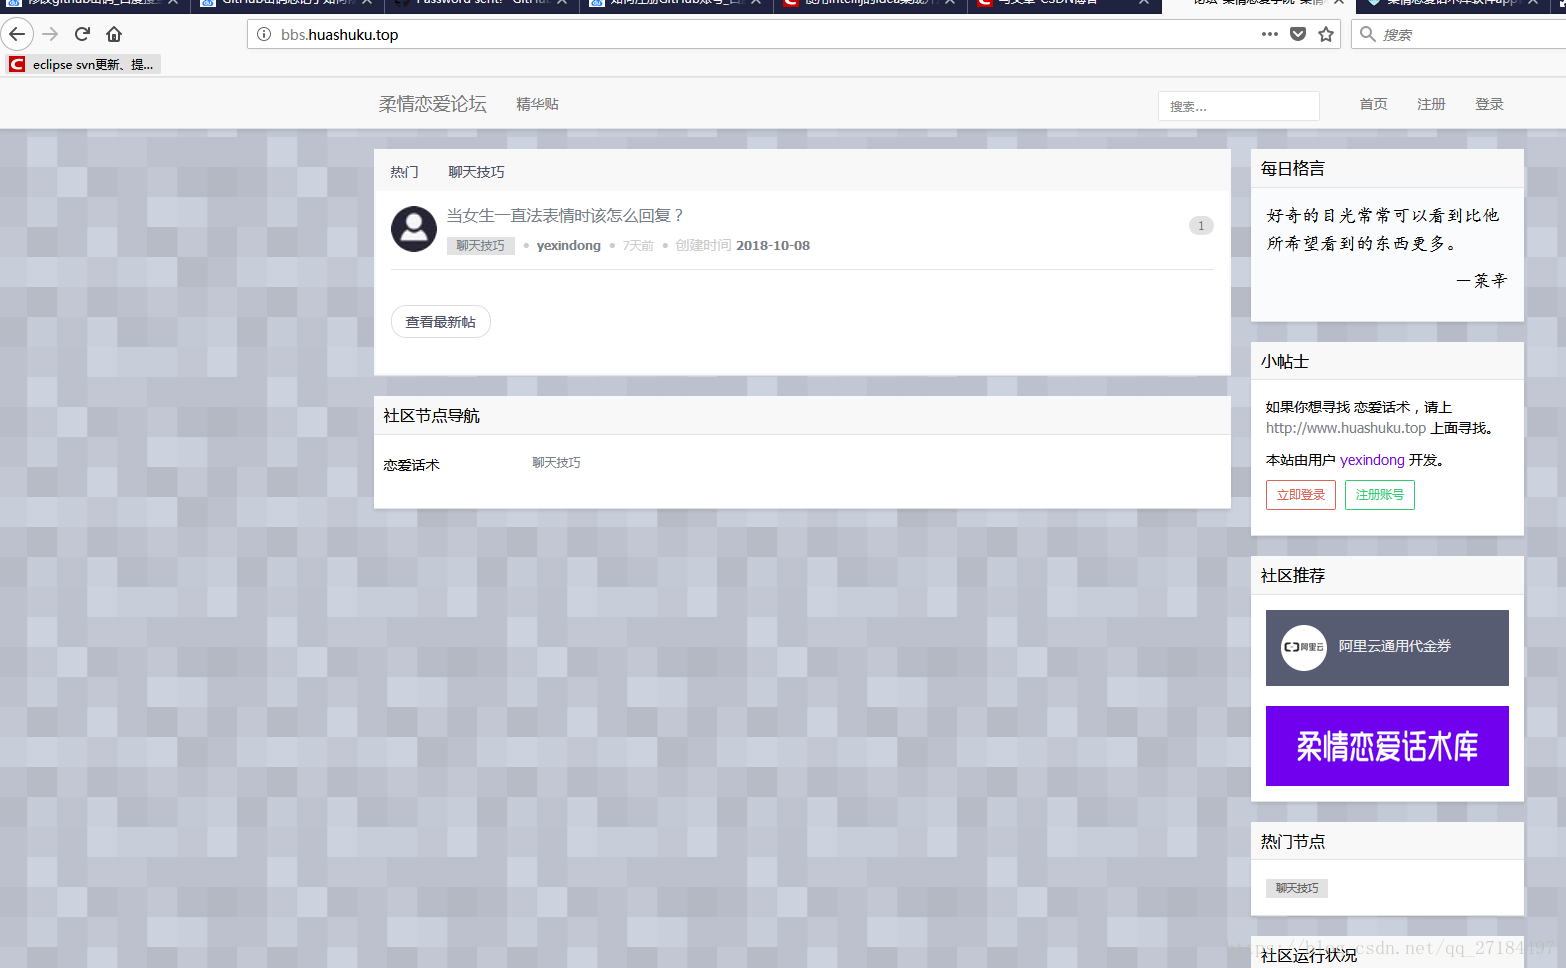Open 登录 in the top navigation
This screenshot has width=1566, height=968.
tap(1489, 104)
